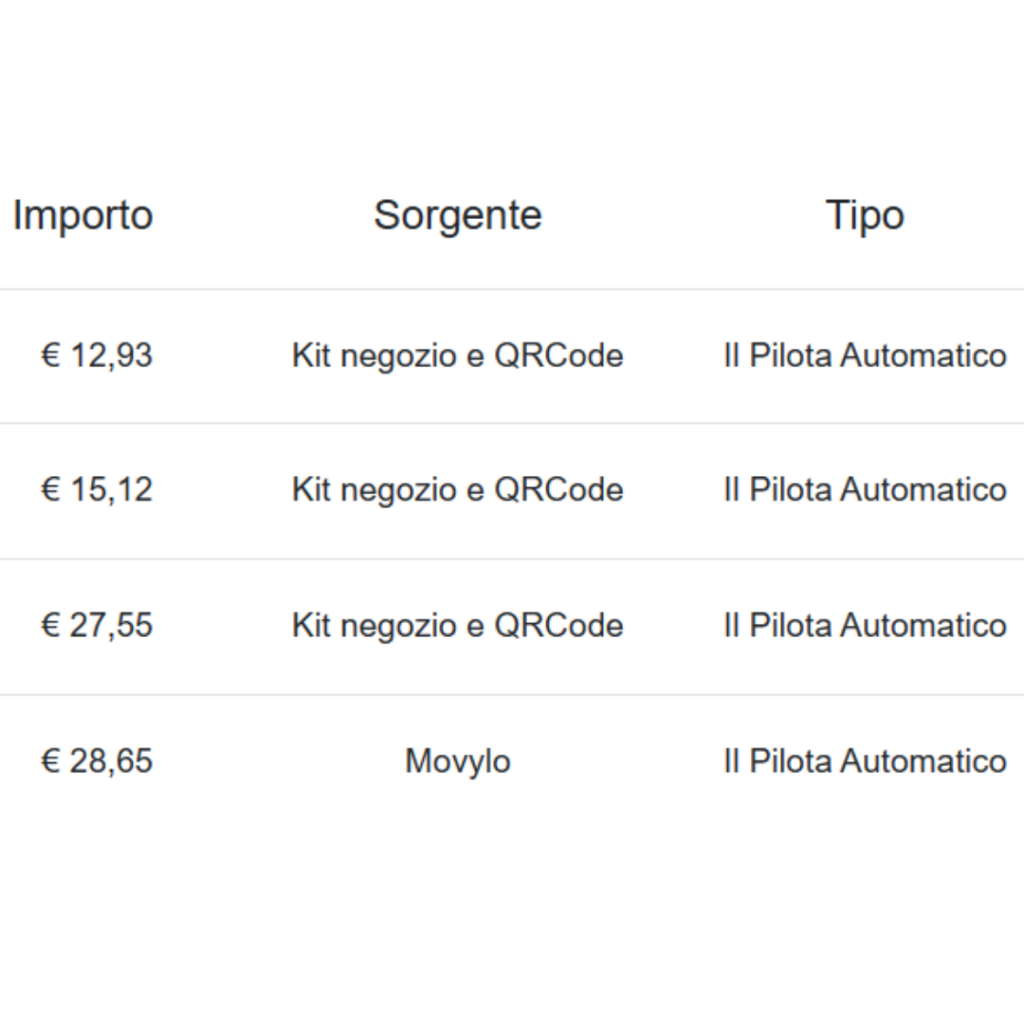Viewport: 1024px width, 1024px height.
Task: Click the euro symbol in the 15,12 row
Action: click(50, 490)
